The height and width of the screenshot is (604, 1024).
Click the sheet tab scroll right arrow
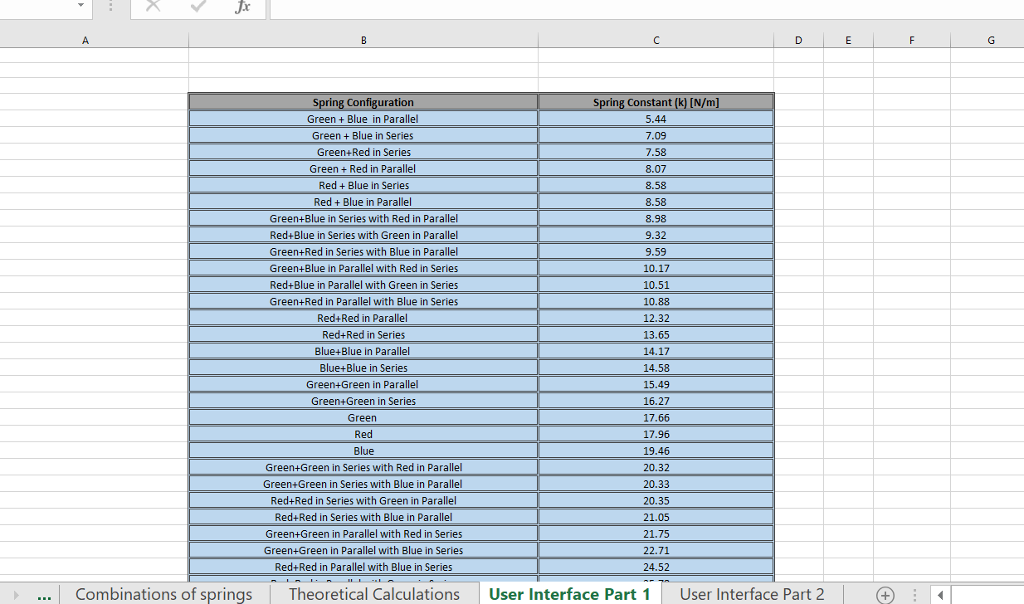(x=16, y=595)
